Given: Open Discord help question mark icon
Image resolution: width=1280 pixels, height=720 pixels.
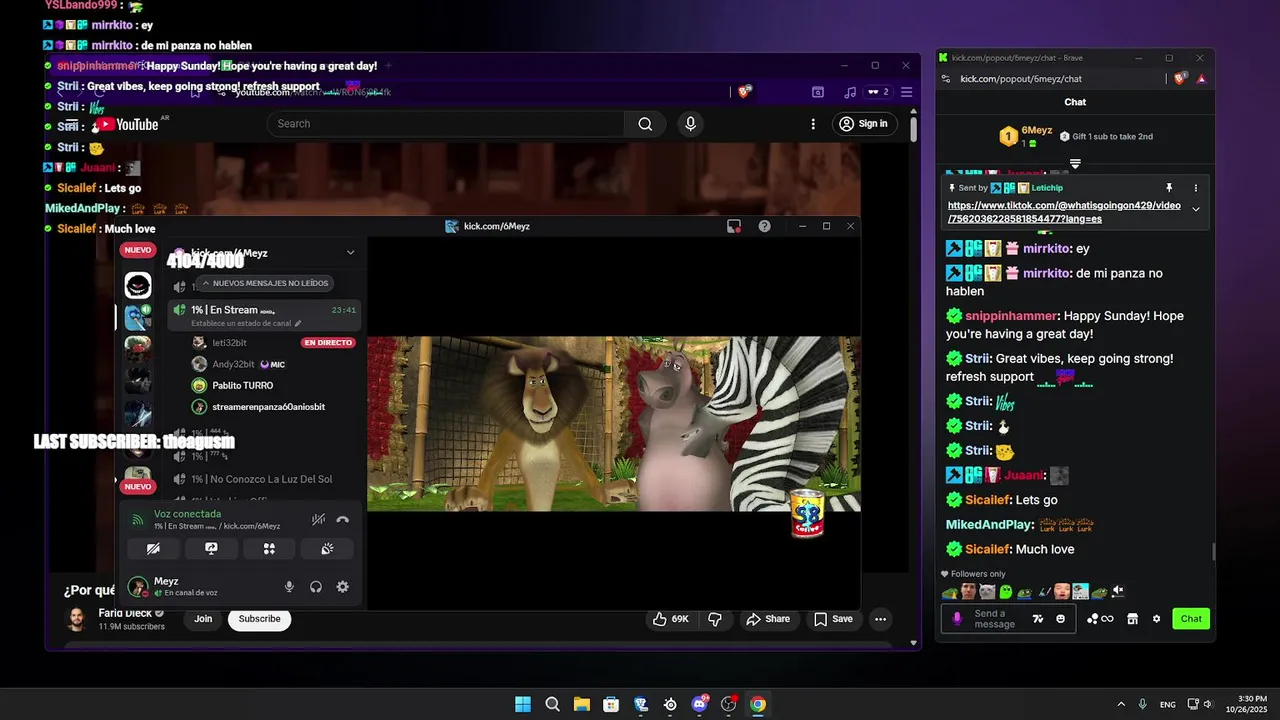Looking at the screenshot, I should tap(765, 226).
